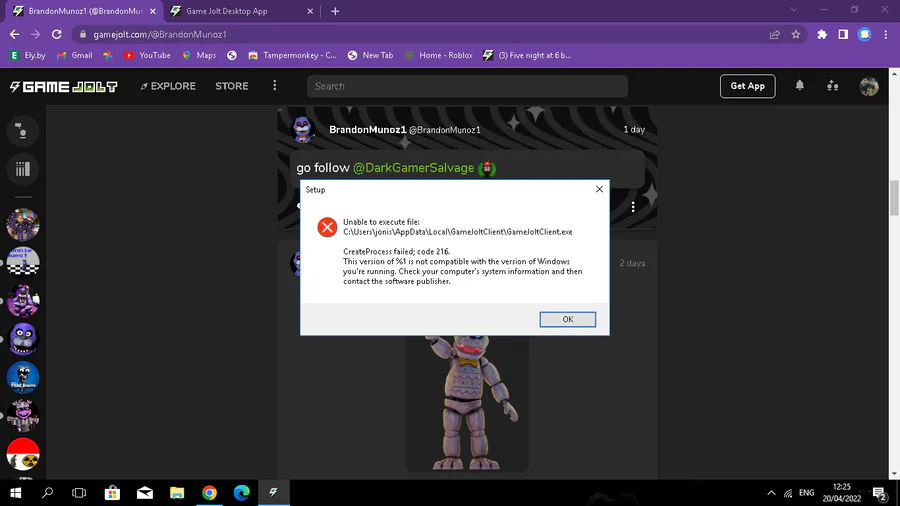
Task: Open the red-white radiation community avatar
Action: coord(22,454)
